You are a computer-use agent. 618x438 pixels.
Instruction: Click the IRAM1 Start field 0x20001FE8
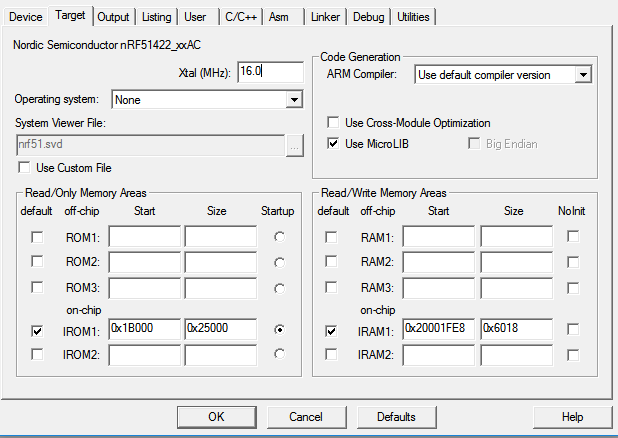[439, 329]
